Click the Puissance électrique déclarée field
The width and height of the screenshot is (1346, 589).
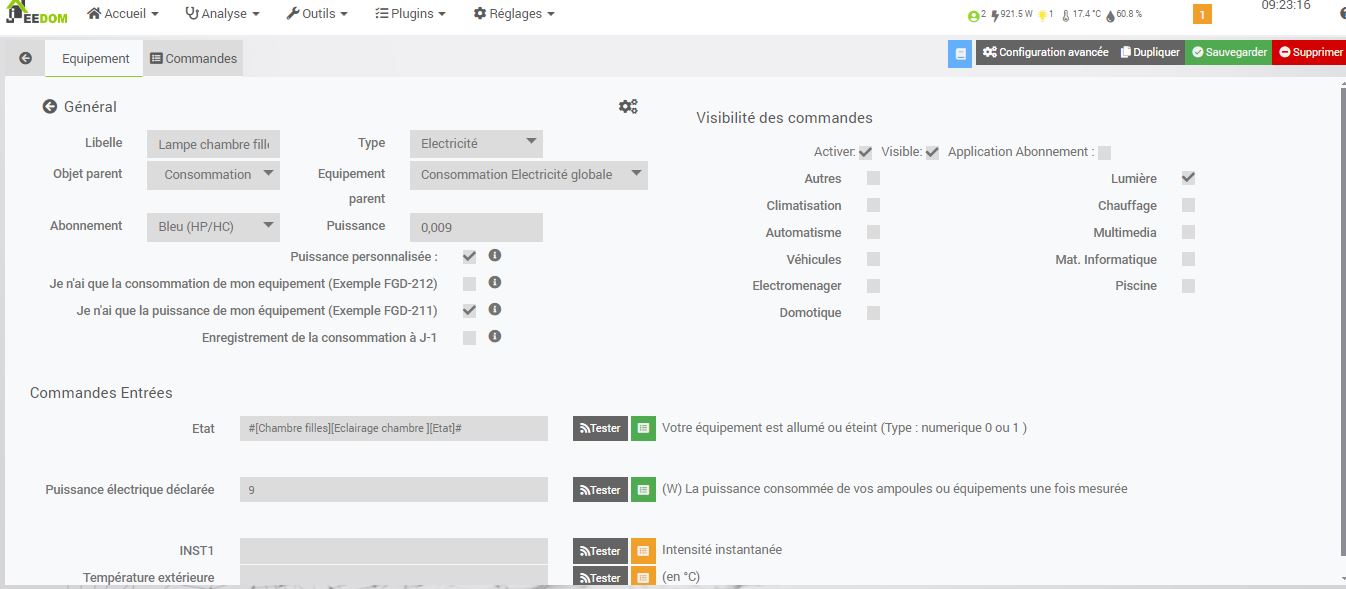[394, 490]
